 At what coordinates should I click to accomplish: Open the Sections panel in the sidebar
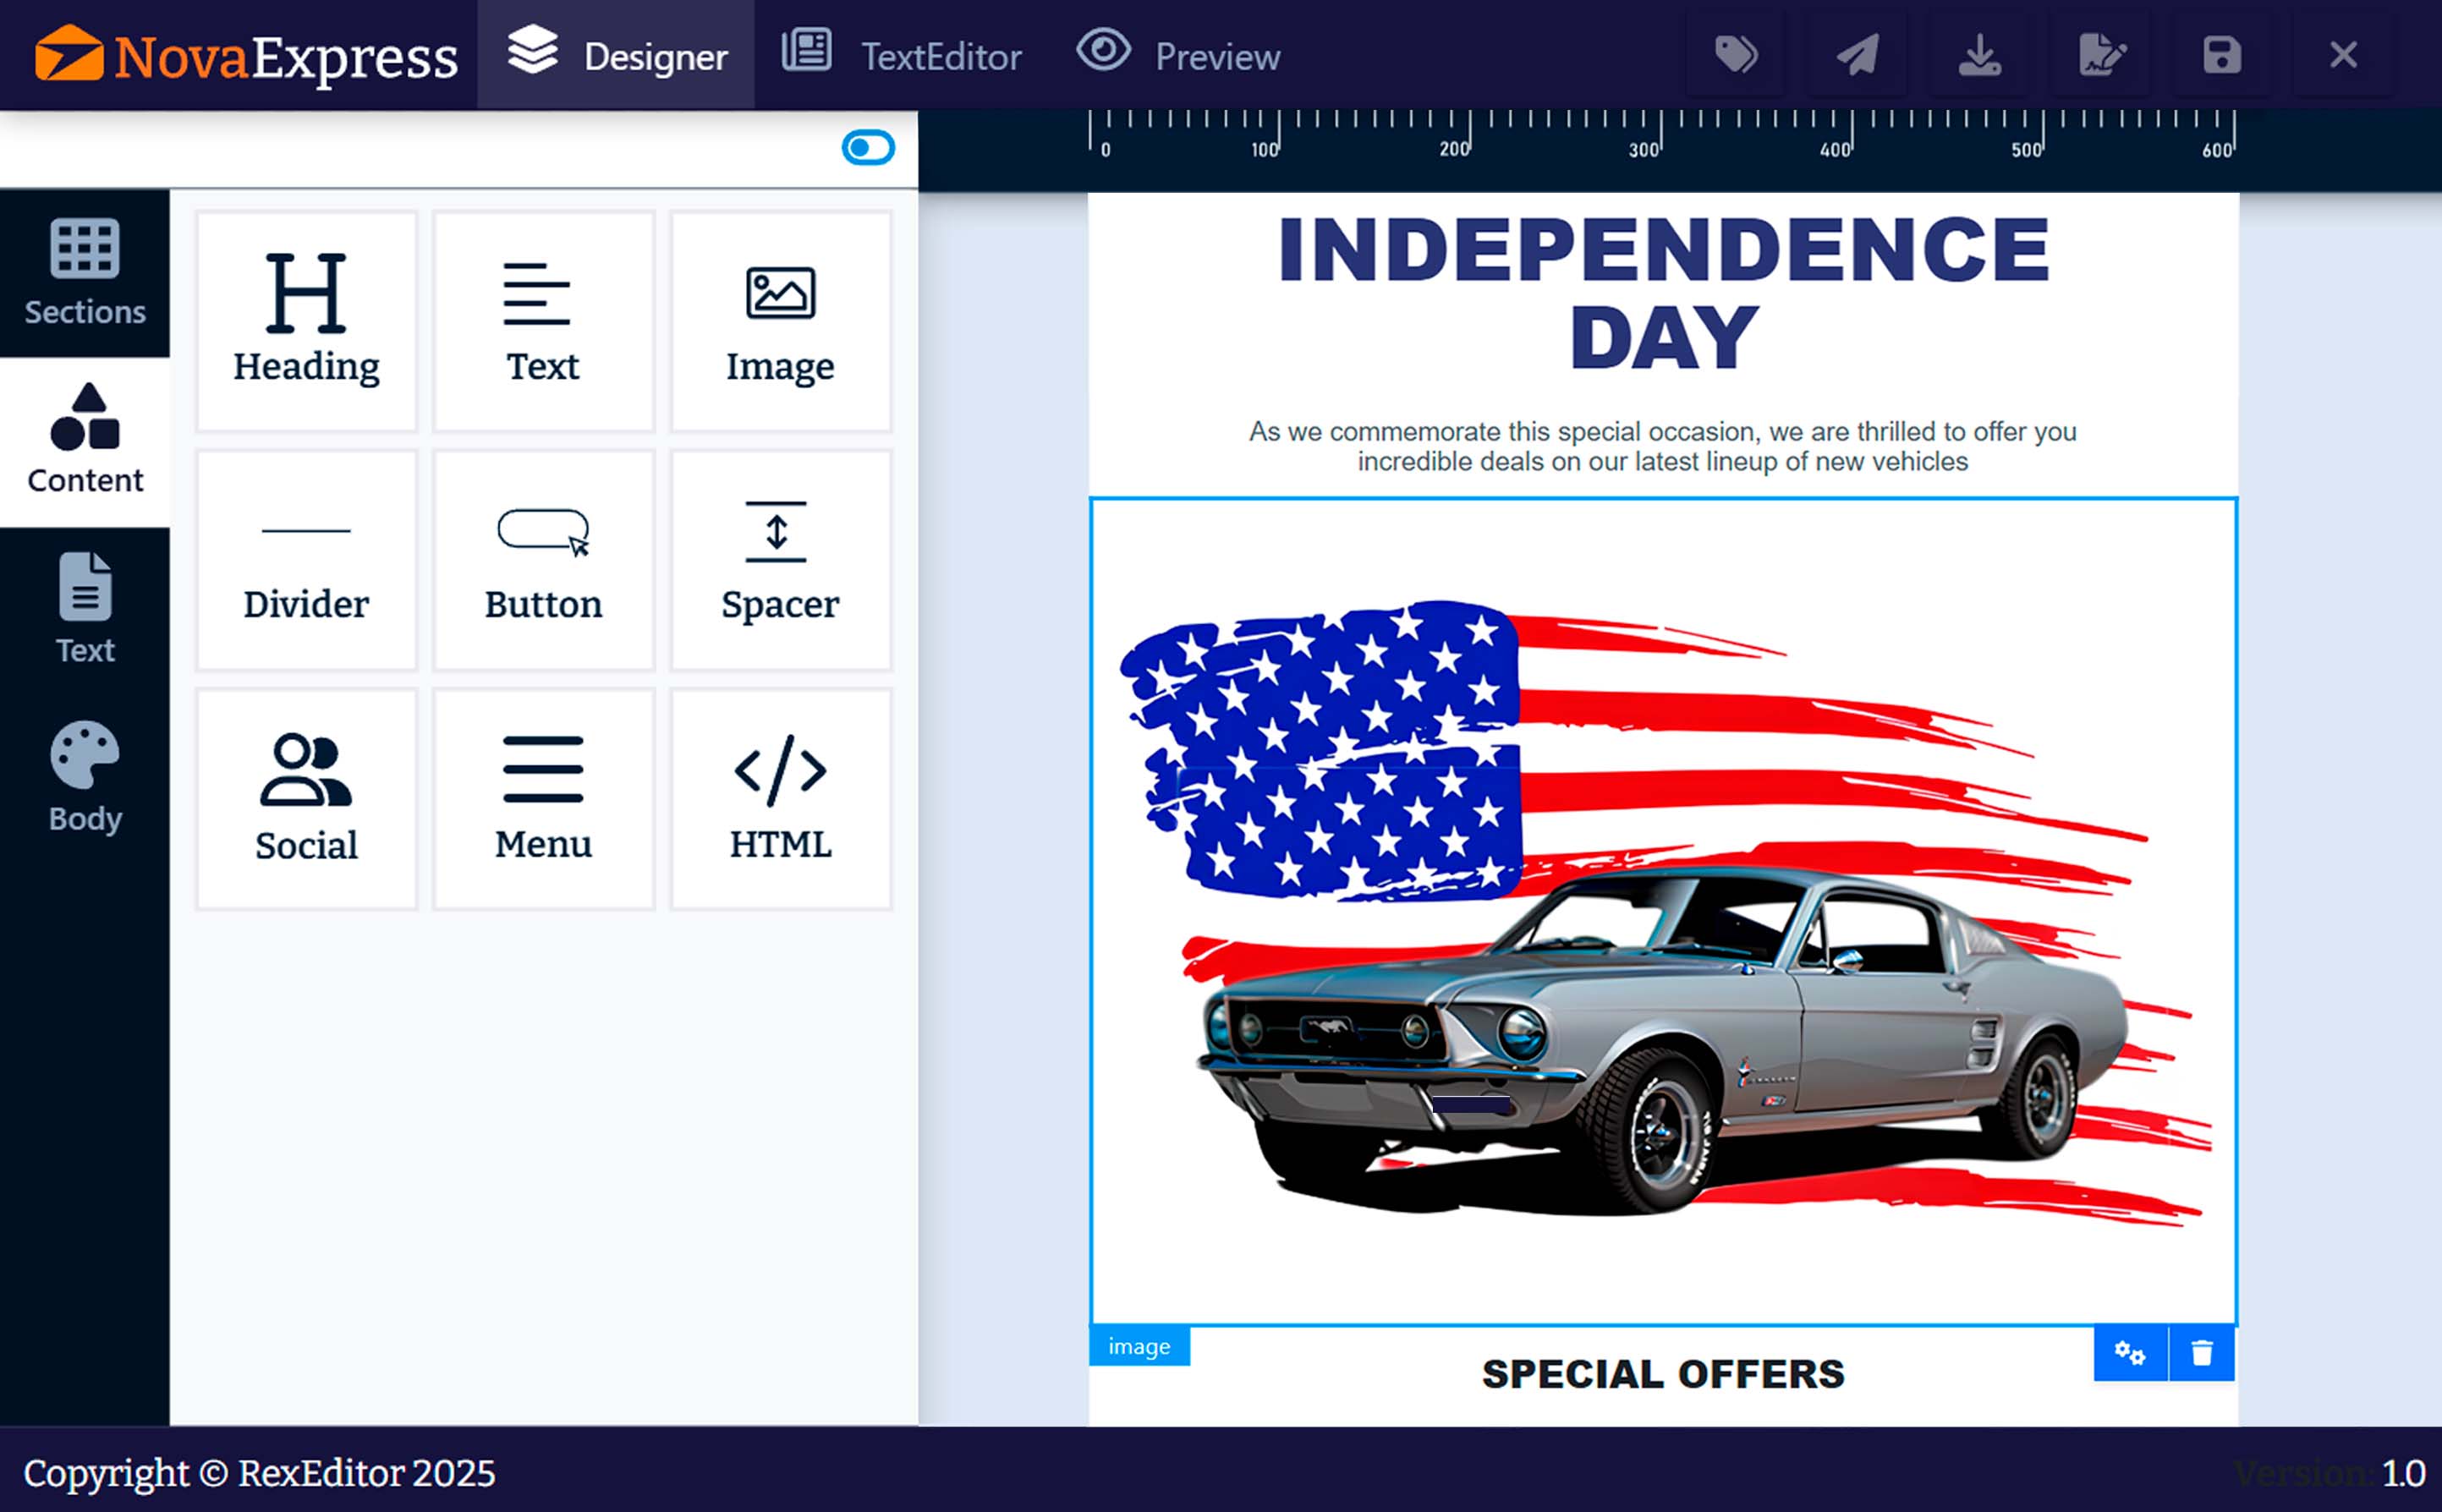tap(84, 271)
